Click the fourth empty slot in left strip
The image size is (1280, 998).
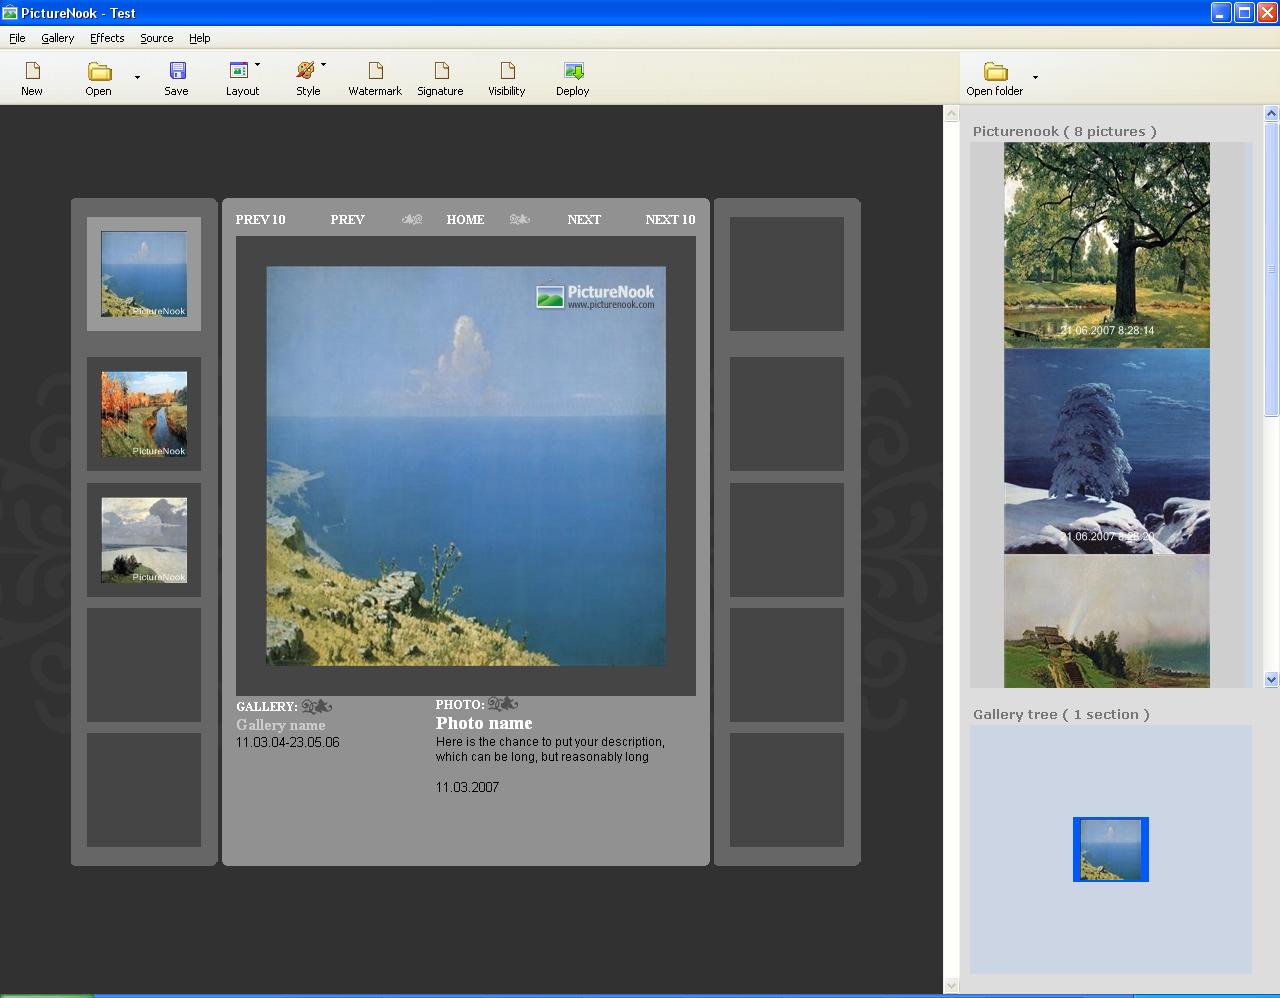tap(144, 665)
